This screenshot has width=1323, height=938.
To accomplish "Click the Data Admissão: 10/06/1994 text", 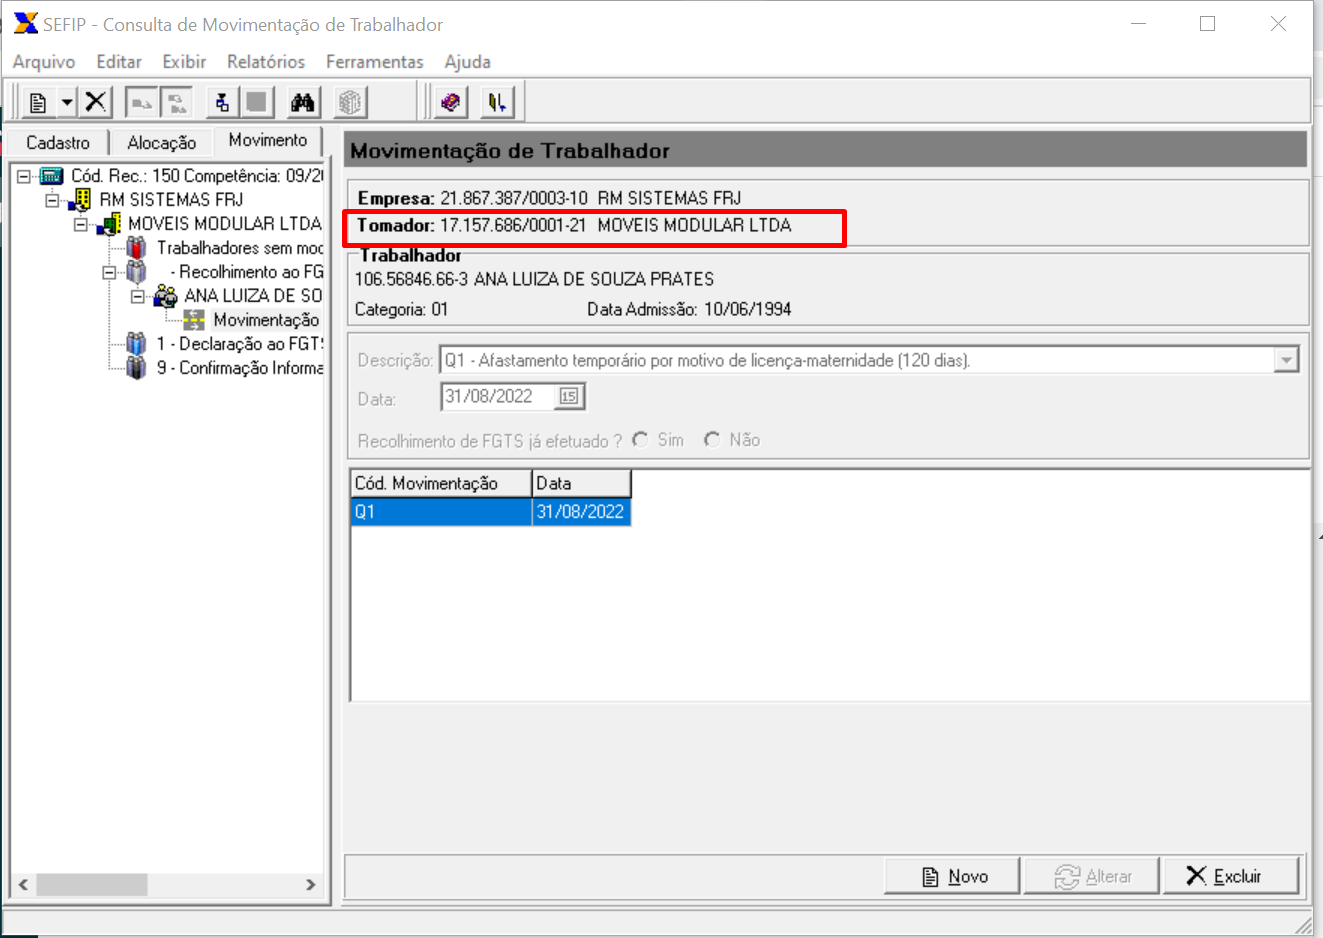I will click(x=689, y=309).
